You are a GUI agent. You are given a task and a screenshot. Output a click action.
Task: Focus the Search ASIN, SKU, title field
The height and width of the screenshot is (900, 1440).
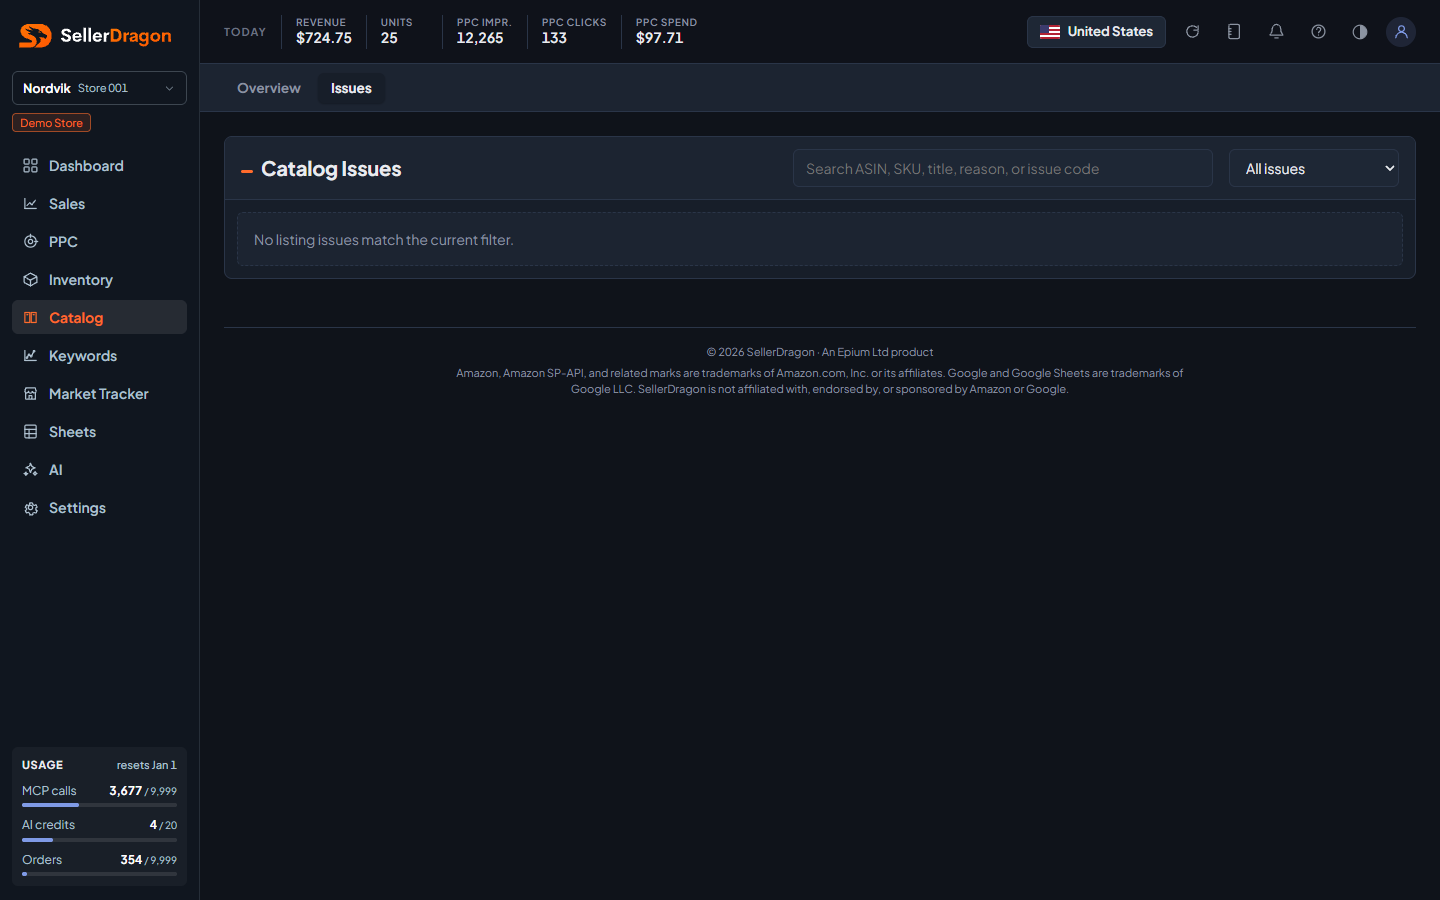tap(1003, 169)
